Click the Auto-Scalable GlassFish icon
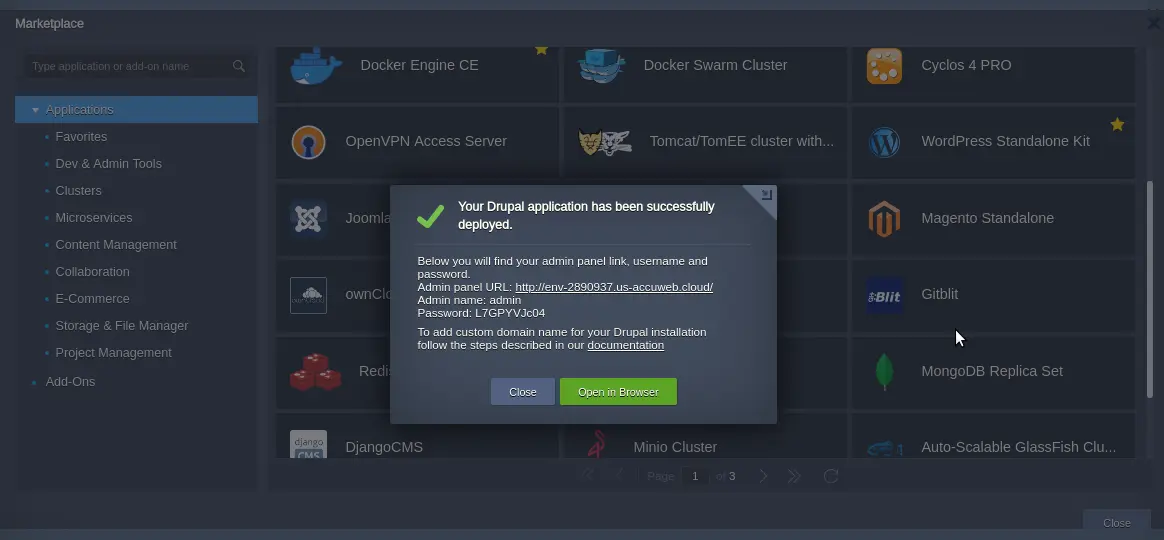Image resolution: width=1164 pixels, height=540 pixels. (884, 449)
